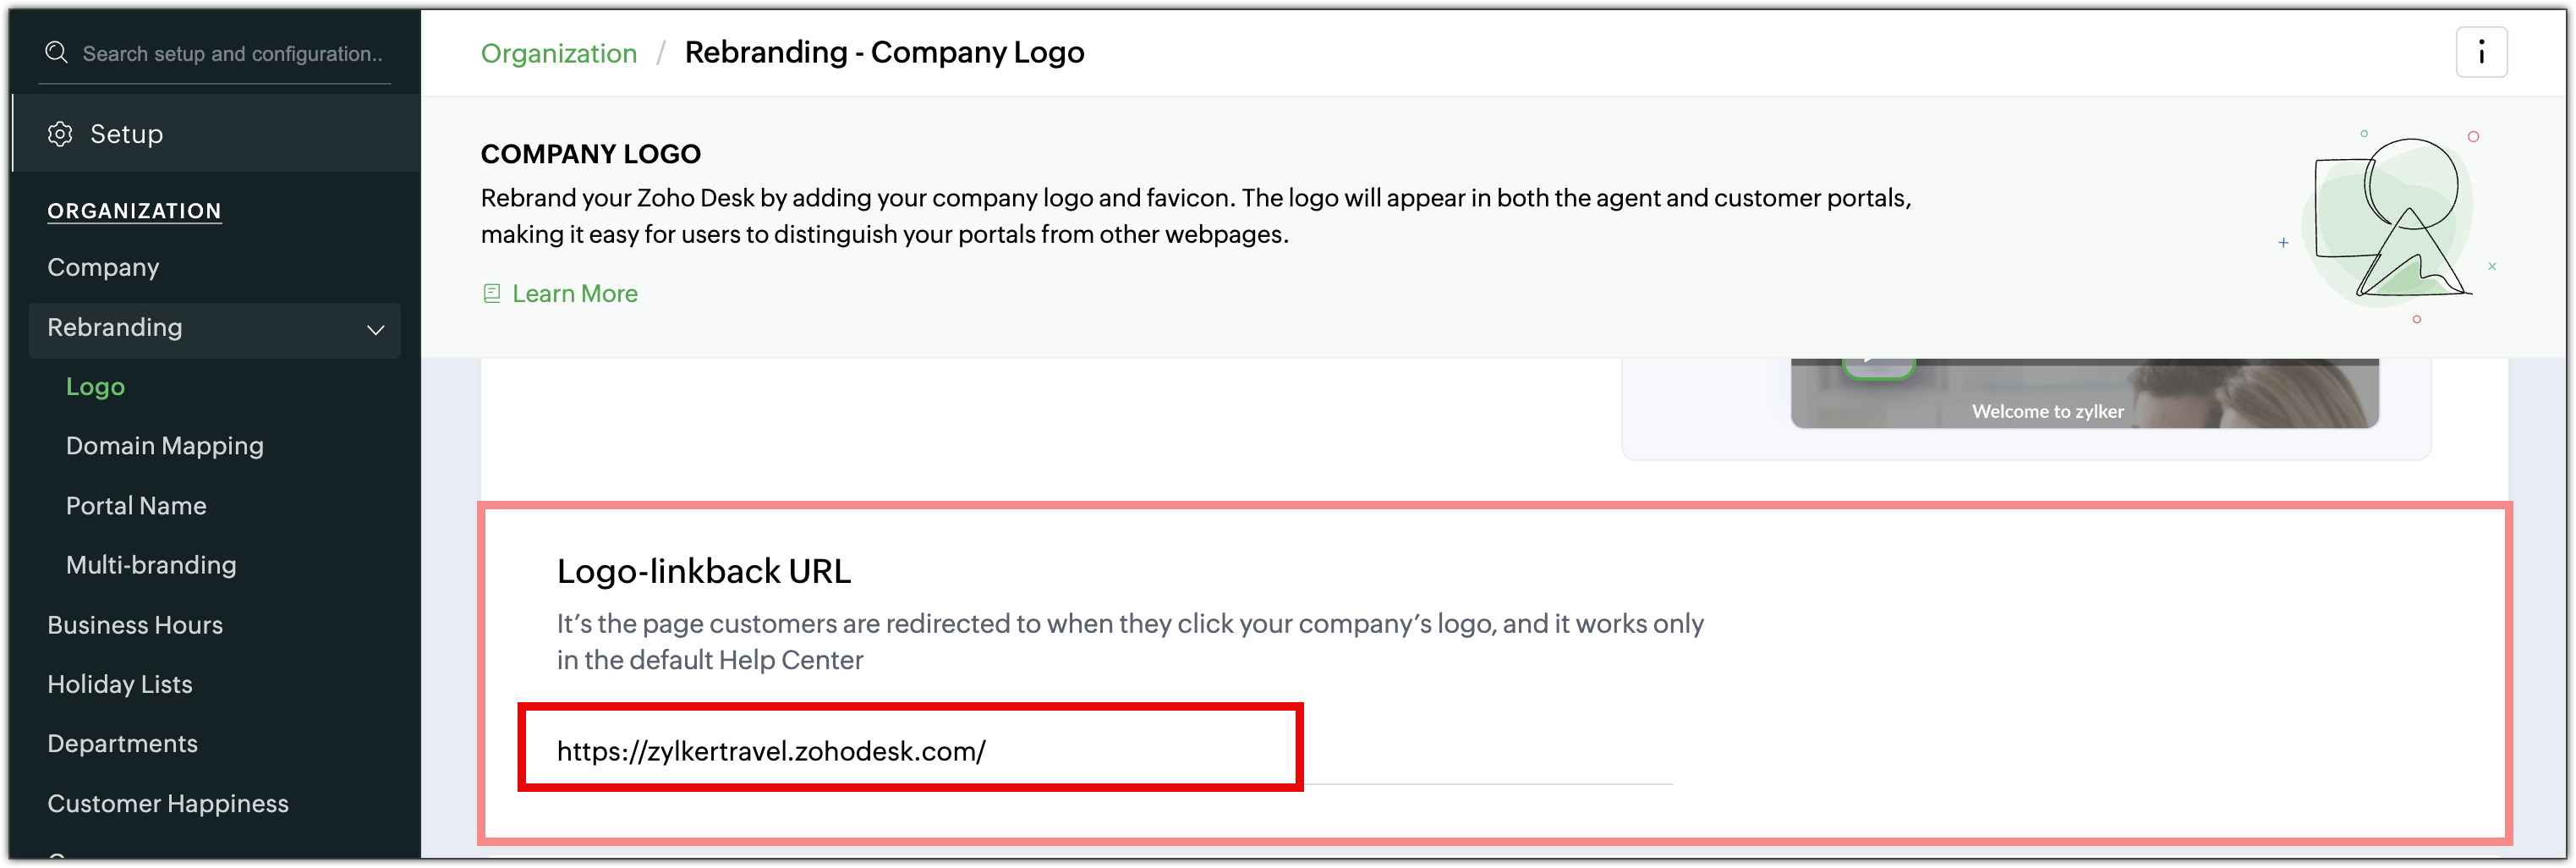Click the Organization breadcrumb link
The width and height of the screenshot is (2576, 868).
558,53
